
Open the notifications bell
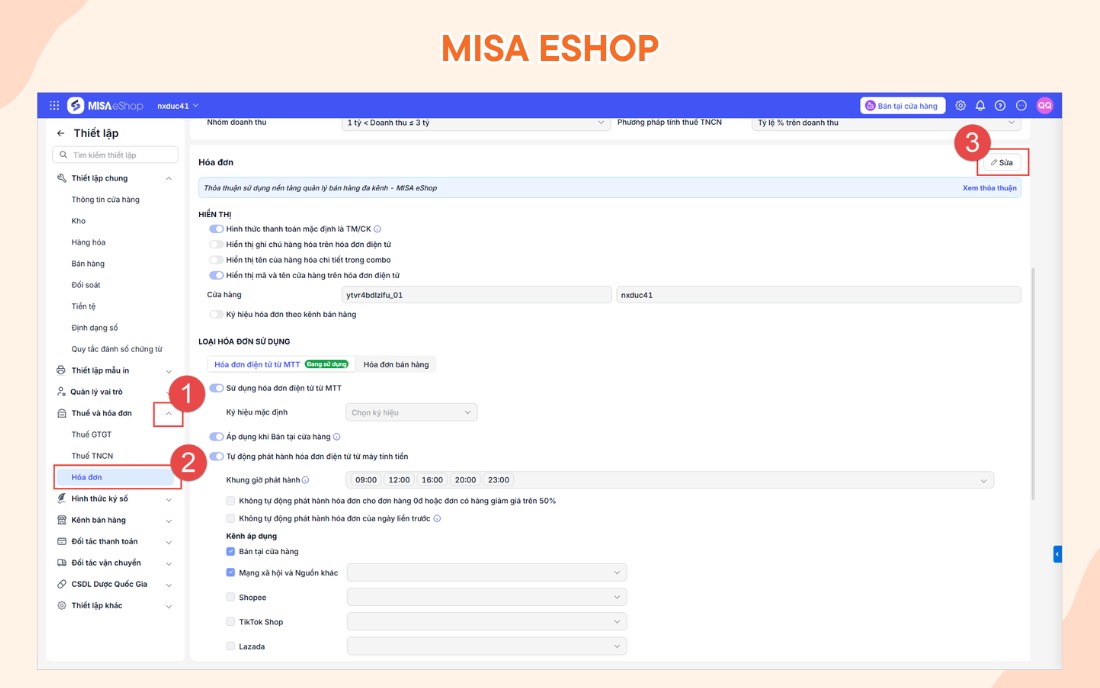[x=980, y=105]
